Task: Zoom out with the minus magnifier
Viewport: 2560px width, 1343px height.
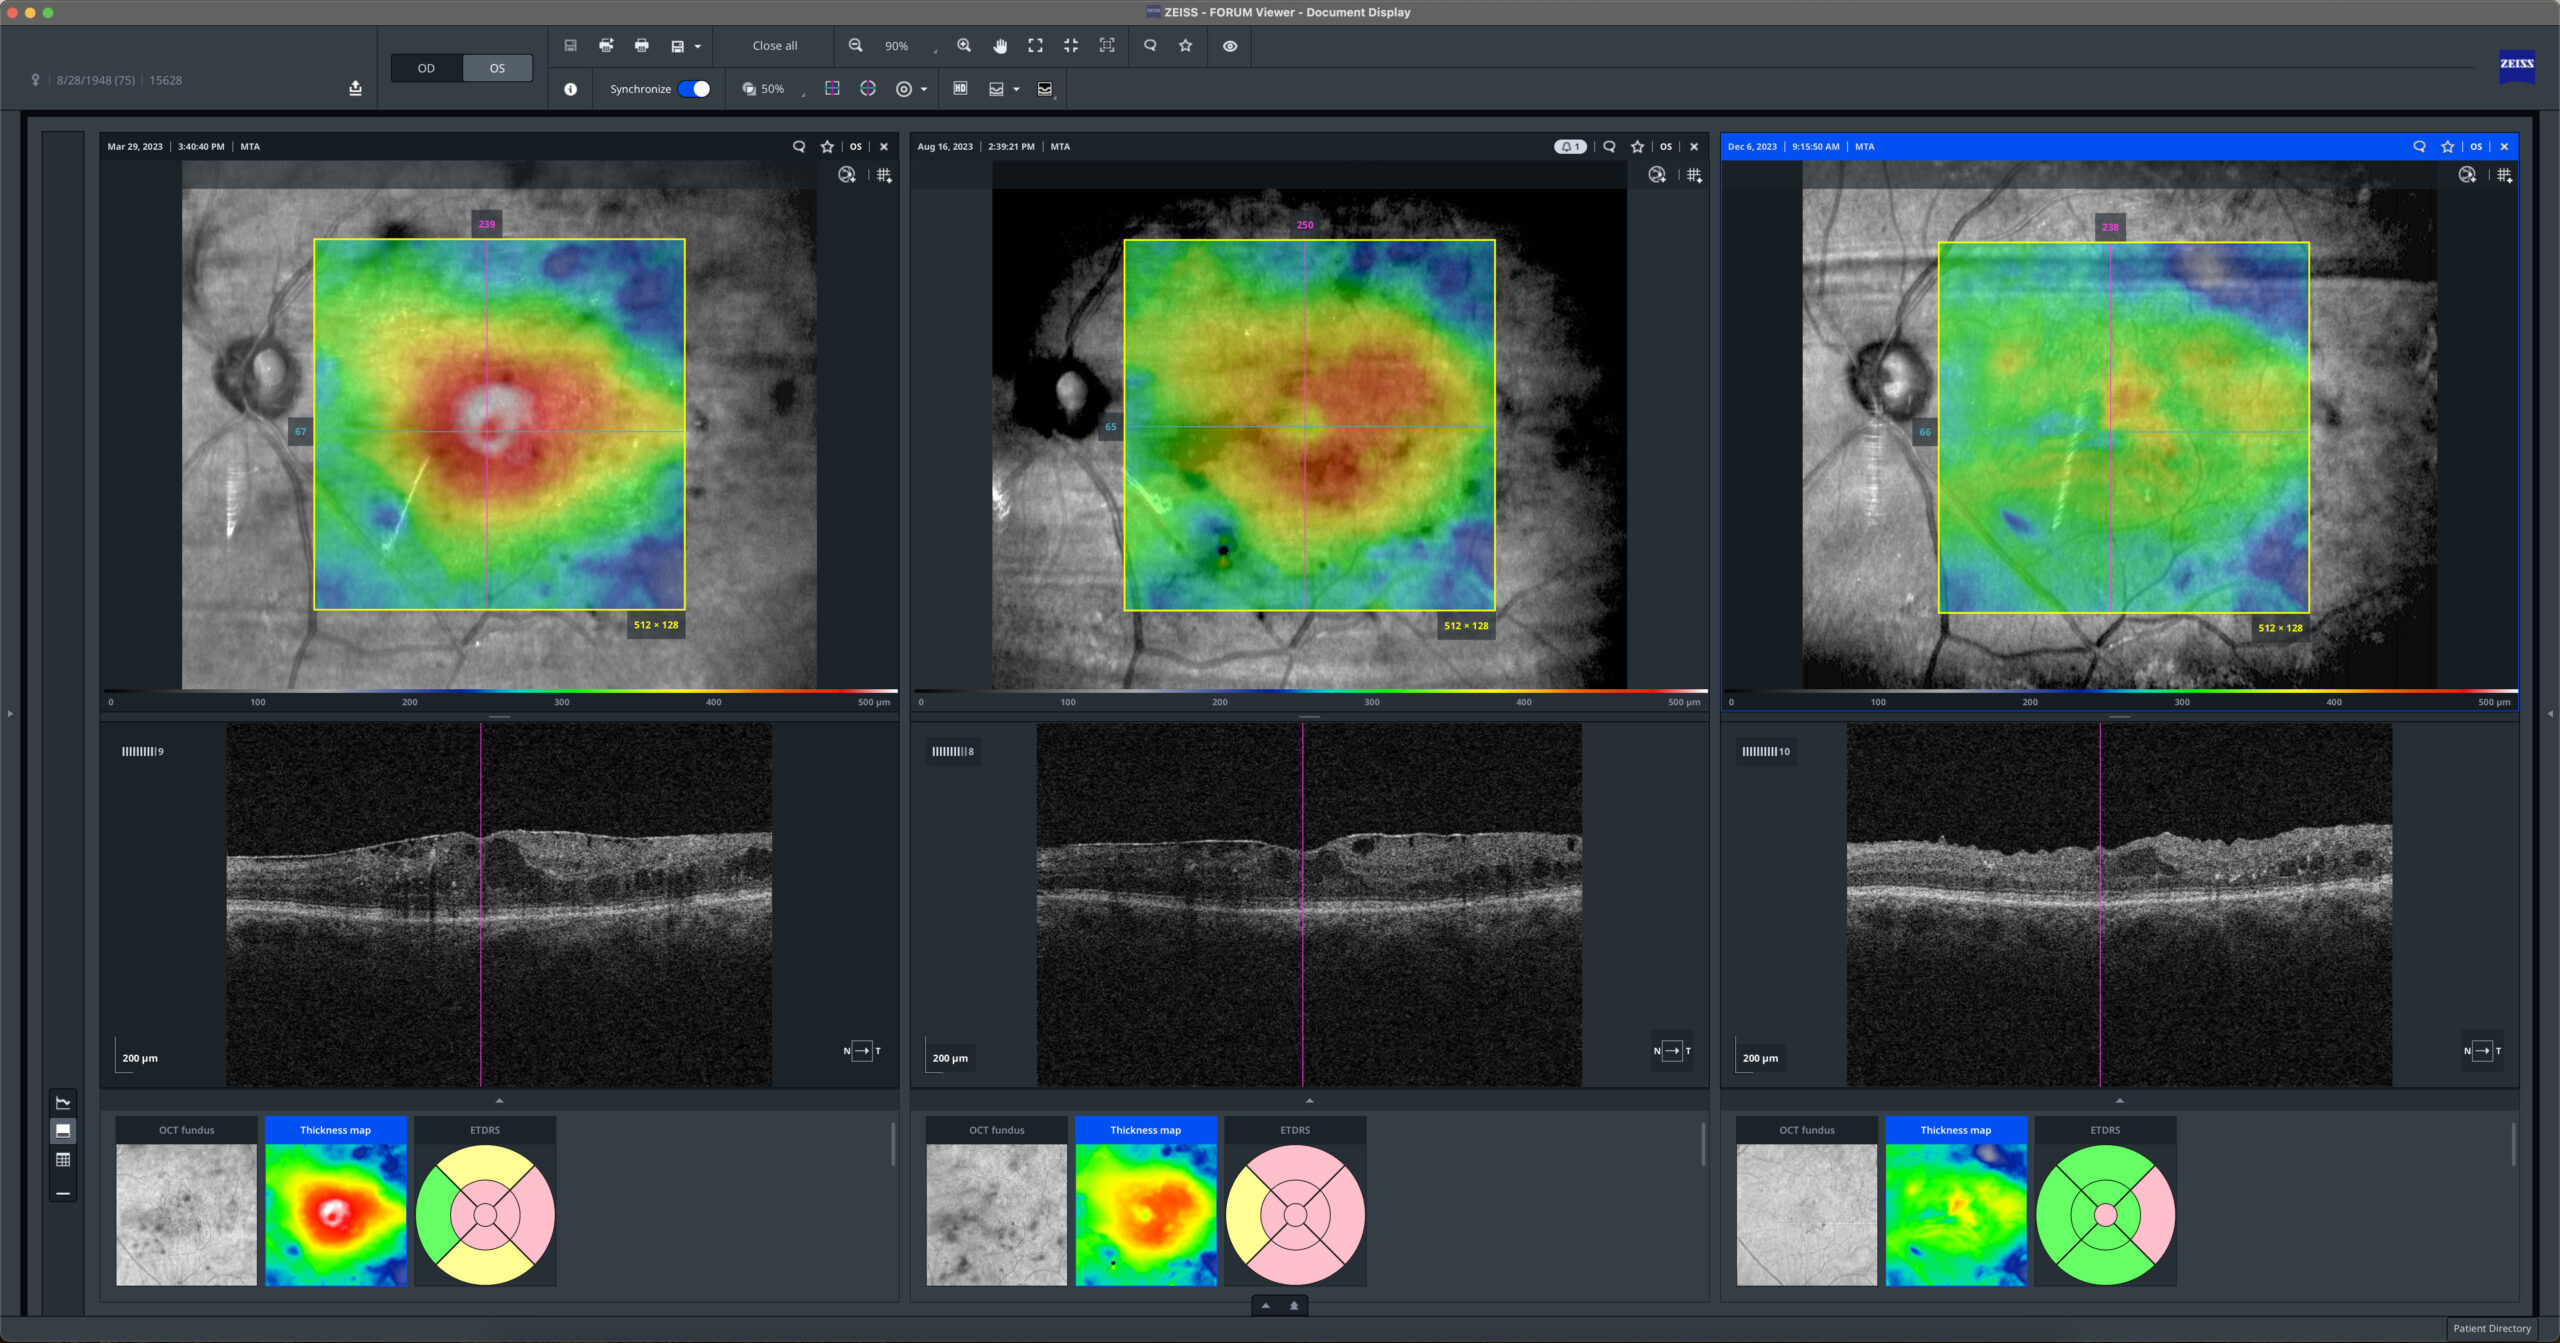Action: coord(856,46)
